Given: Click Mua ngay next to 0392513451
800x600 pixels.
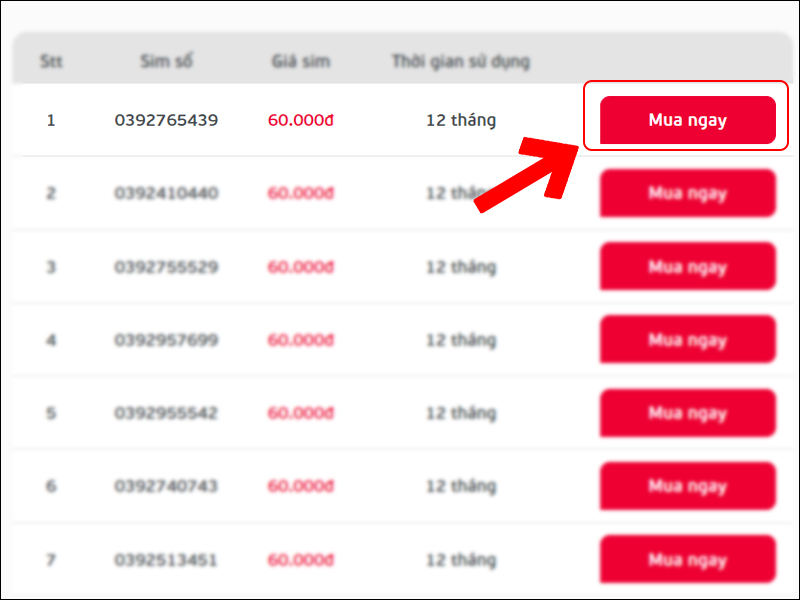Looking at the screenshot, I should tap(688, 559).
